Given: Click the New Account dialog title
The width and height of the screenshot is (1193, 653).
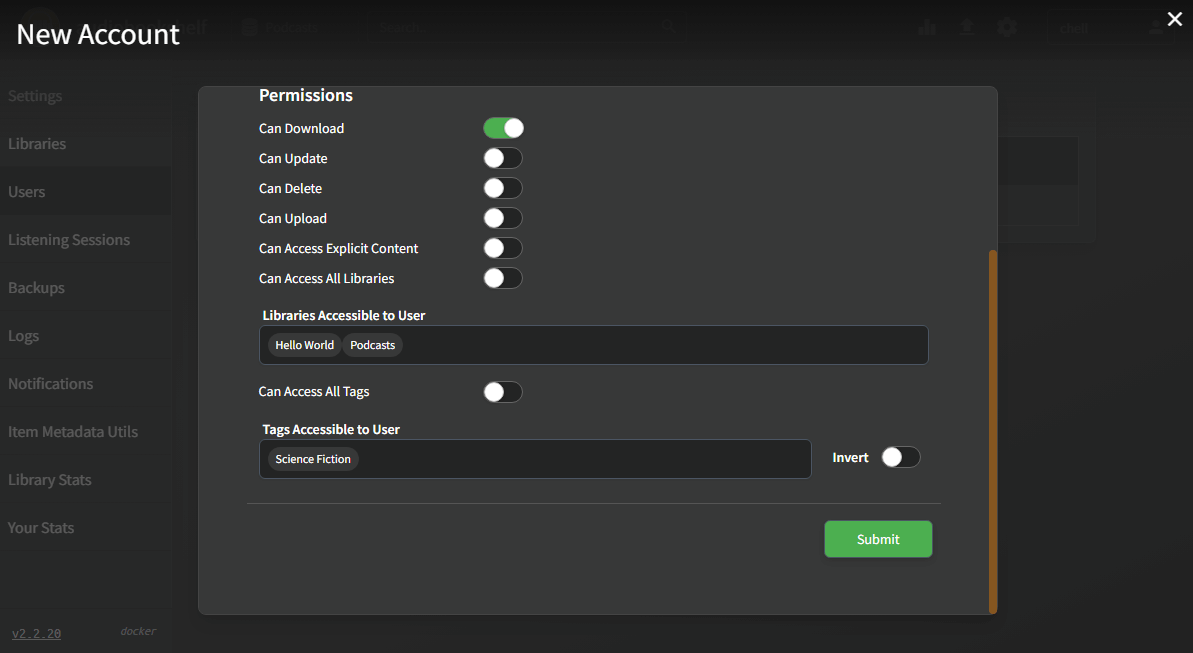Looking at the screenshot, I should click(98, 34).
